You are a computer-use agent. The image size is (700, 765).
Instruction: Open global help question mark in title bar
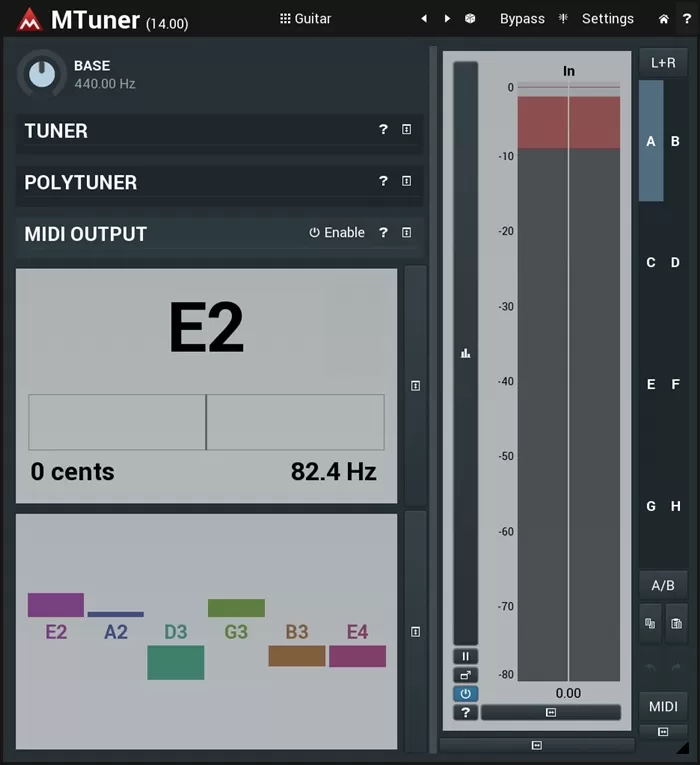(687, 19)
